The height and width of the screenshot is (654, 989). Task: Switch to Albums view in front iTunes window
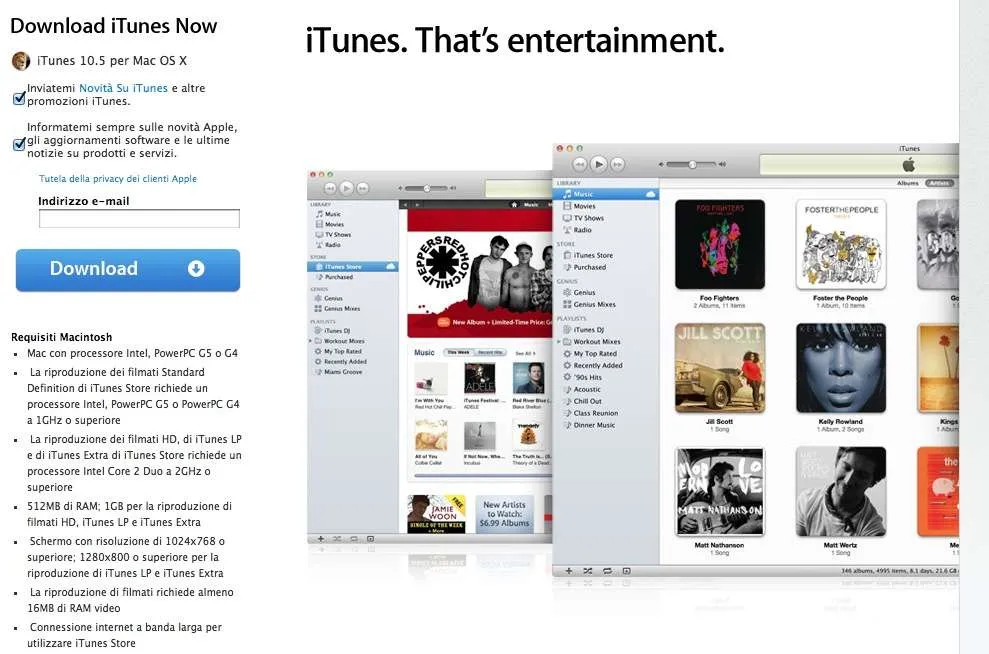(x=908, y=183)
